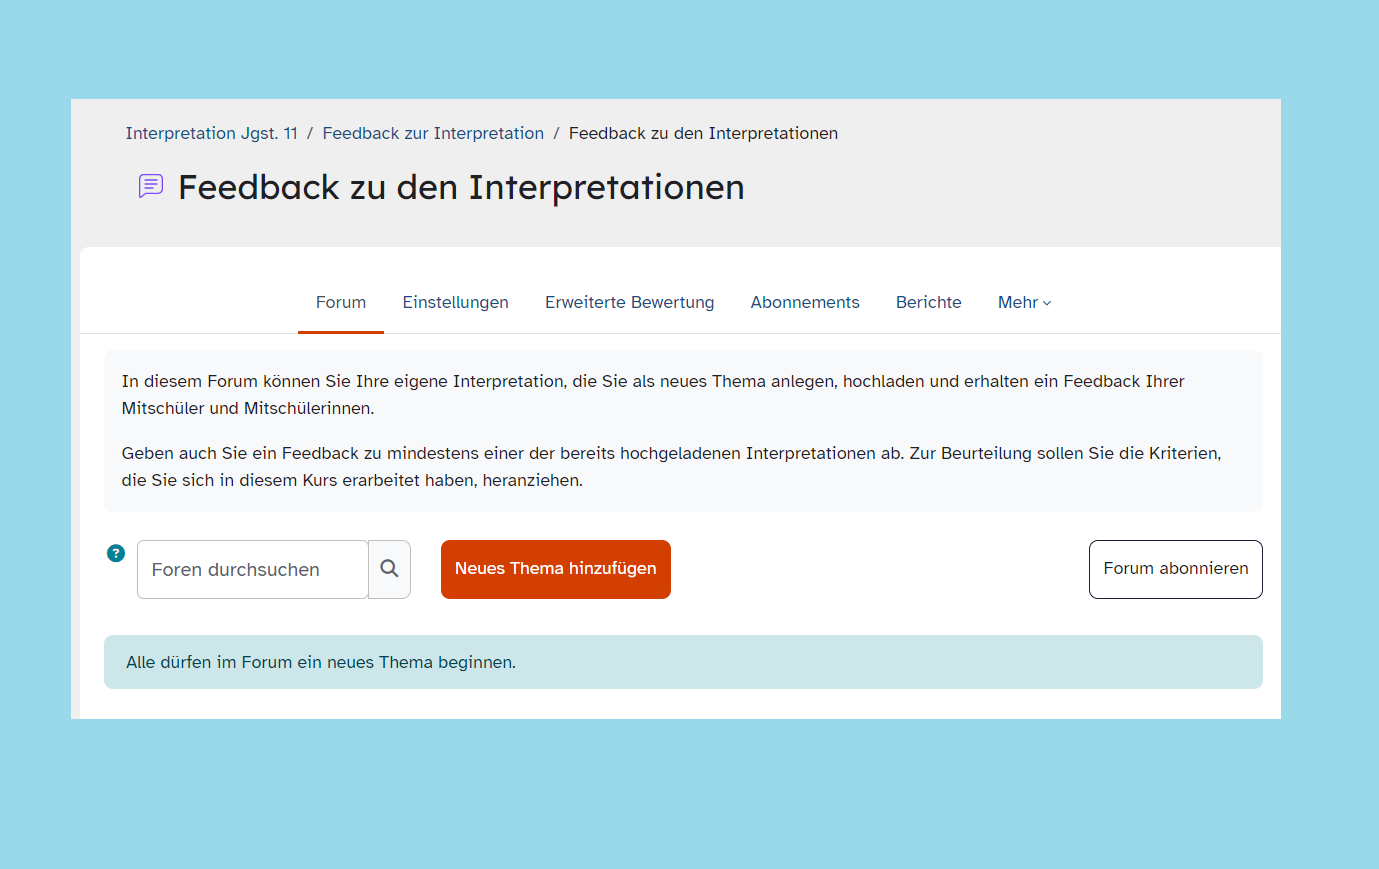Click the Forum abonnieren button
Screen dimensions: 1379x869
(x=1175, y=569)
